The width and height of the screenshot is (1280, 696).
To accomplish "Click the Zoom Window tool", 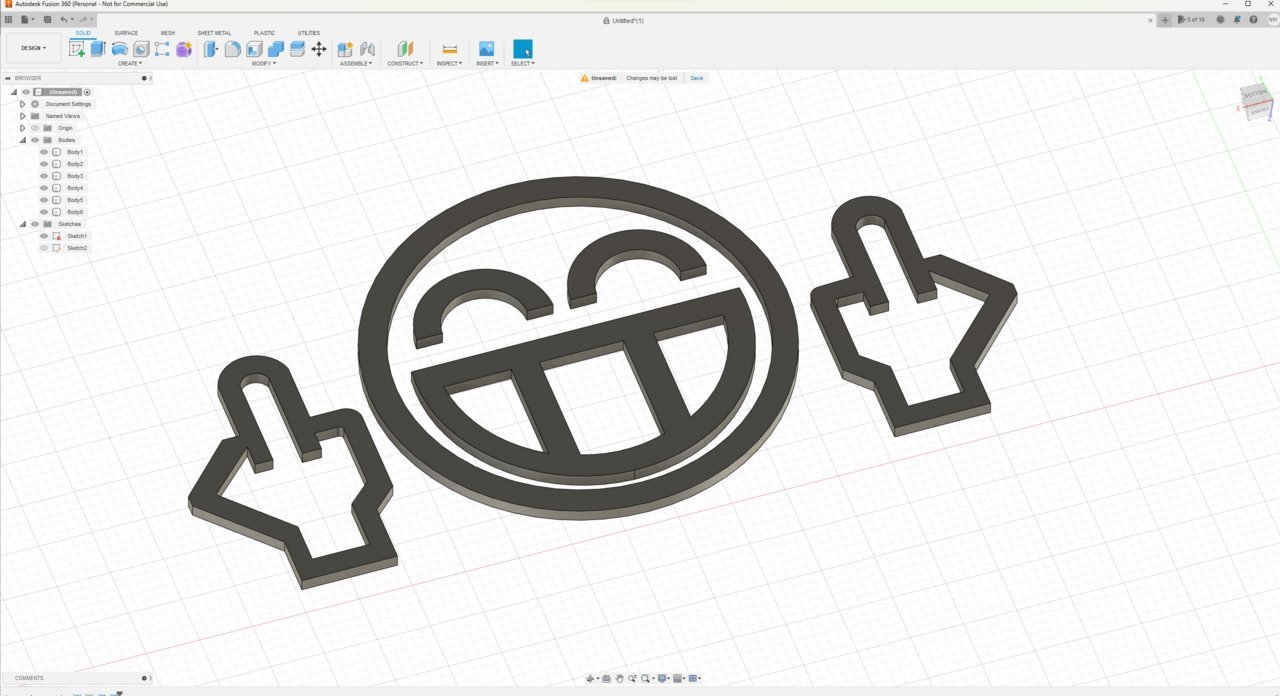I will 632,679.
